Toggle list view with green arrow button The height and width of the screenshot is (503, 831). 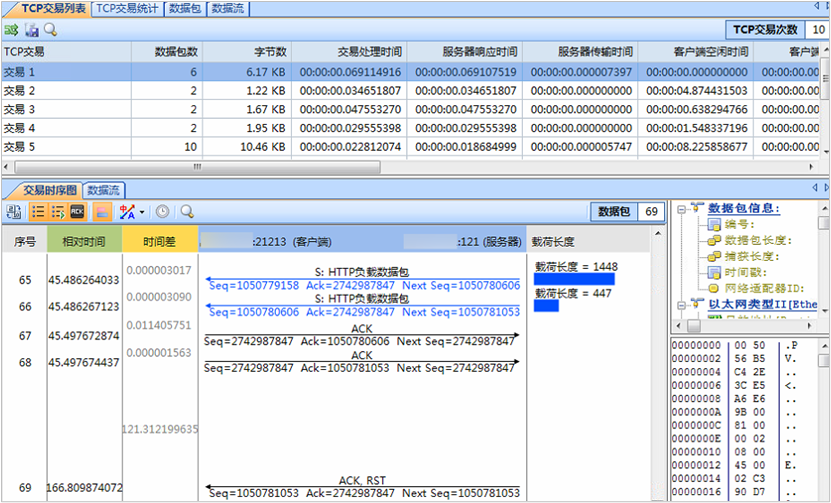coord(58,212)
